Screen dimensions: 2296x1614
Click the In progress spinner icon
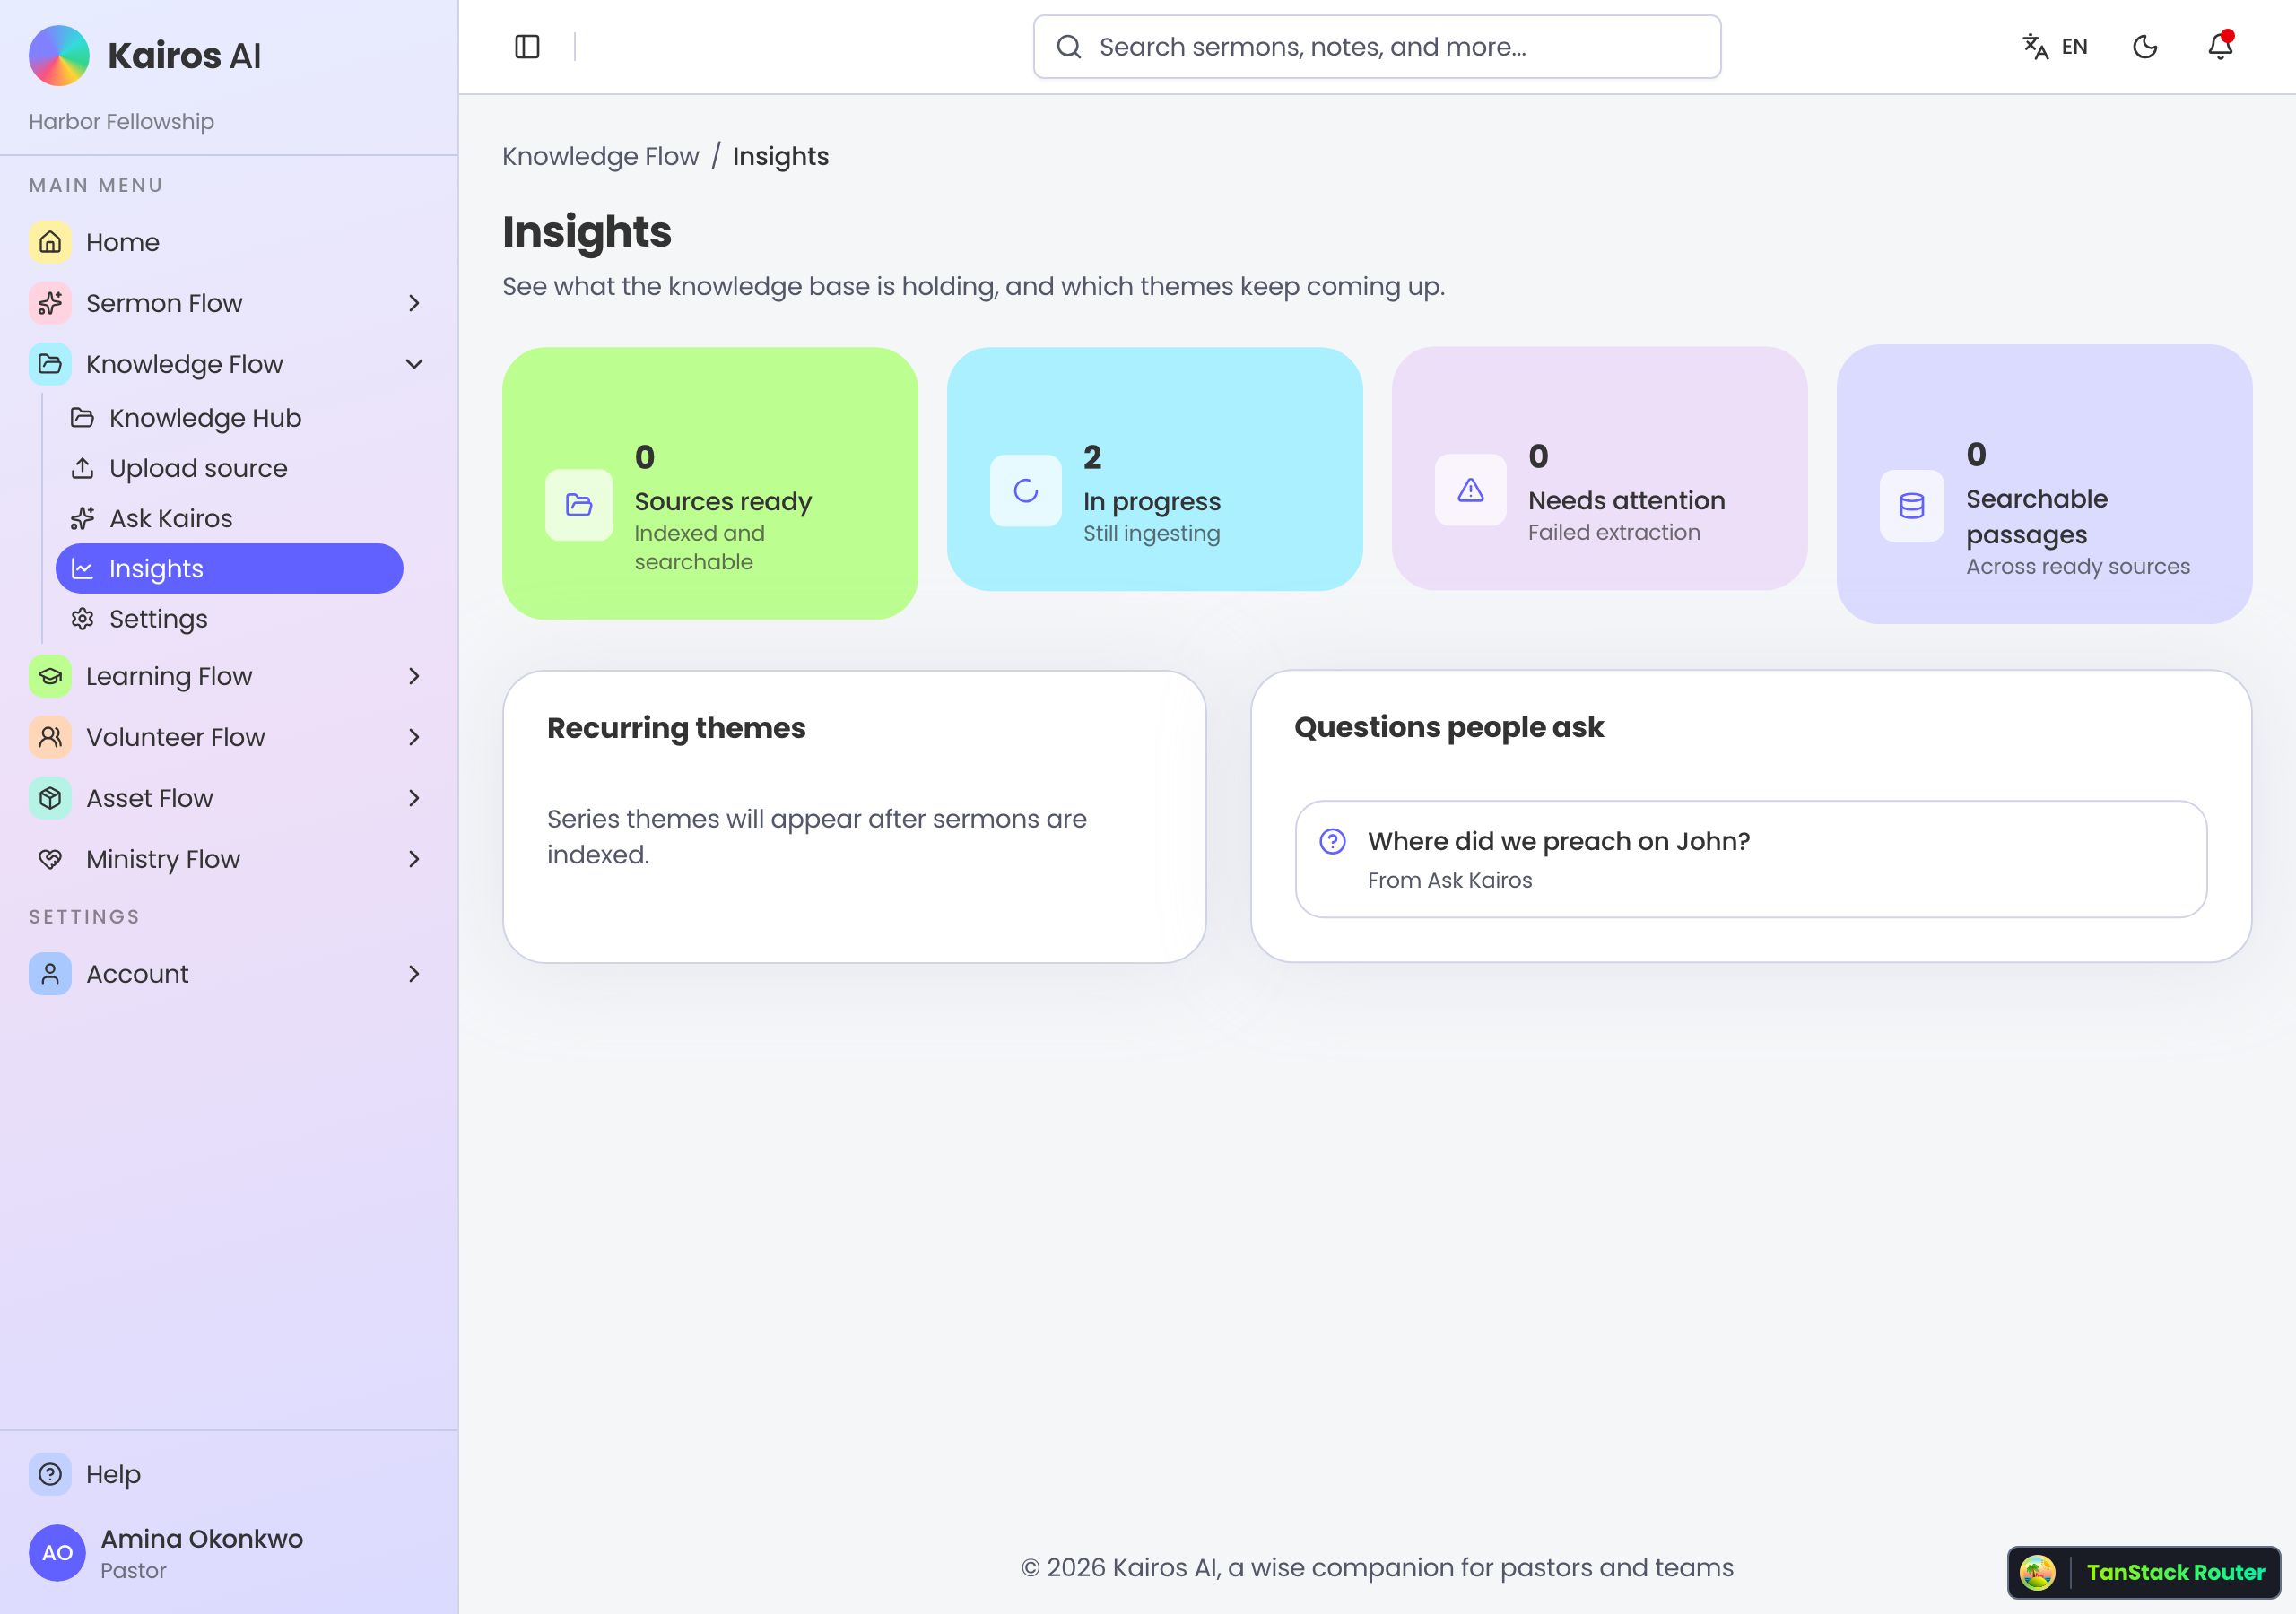1026,490
